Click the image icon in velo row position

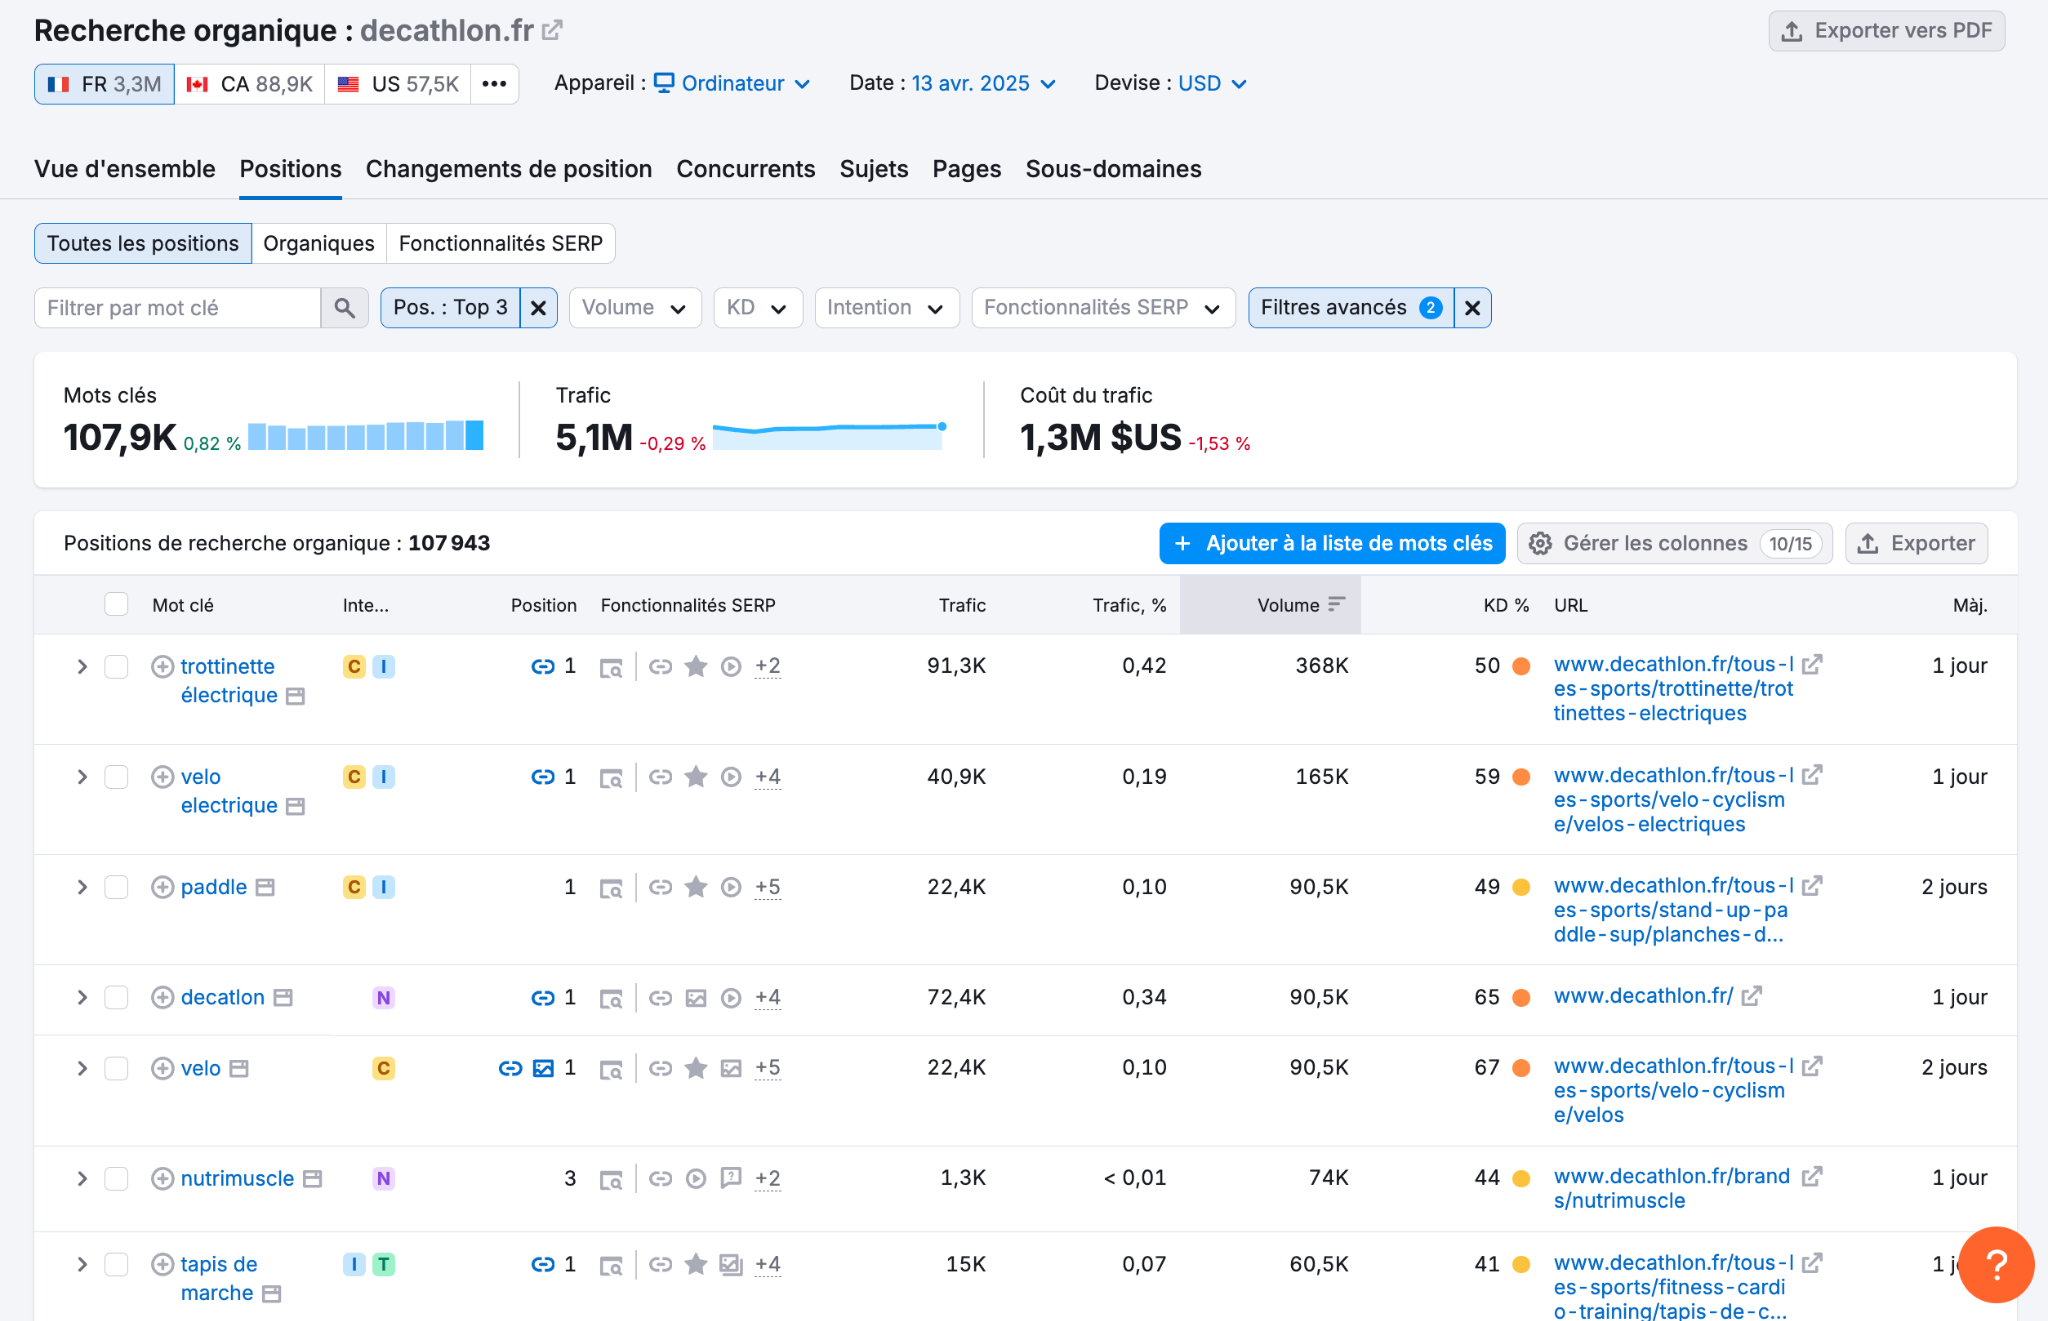(x=543, y=1068)
